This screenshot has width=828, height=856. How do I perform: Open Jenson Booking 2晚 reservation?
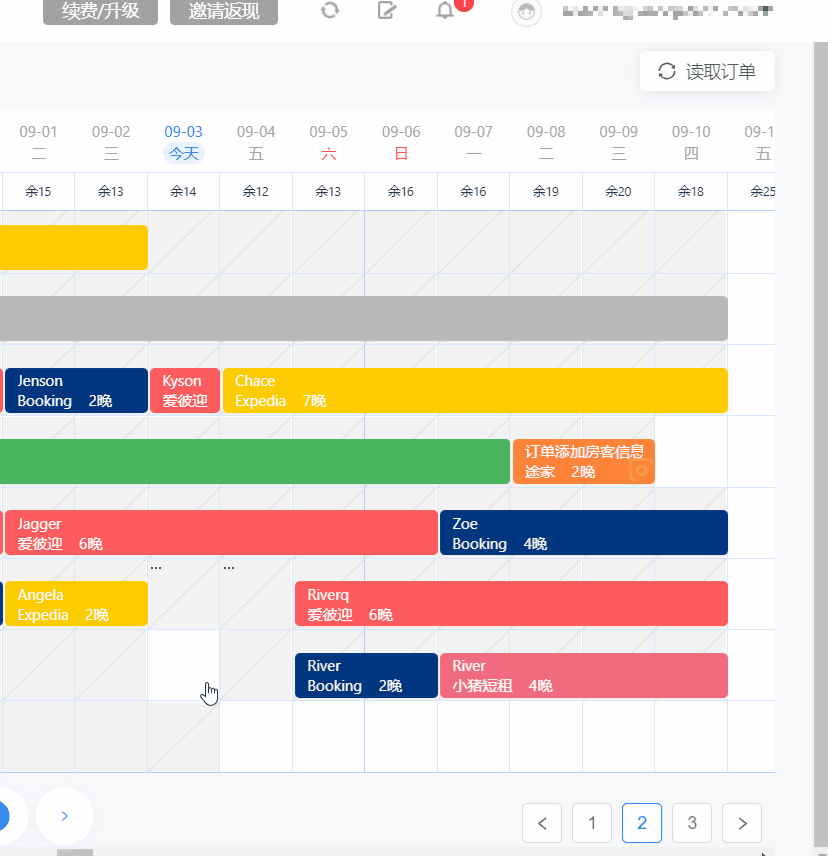(x=76, y=391)
